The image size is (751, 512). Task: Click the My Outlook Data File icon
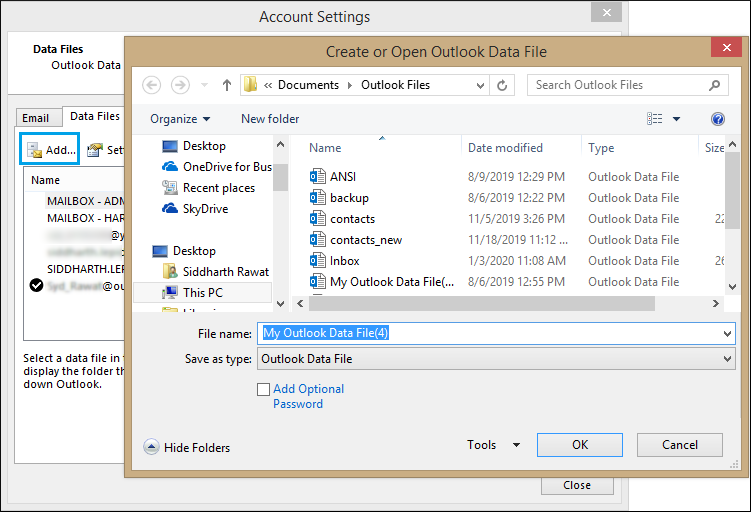tap(318, 282)
